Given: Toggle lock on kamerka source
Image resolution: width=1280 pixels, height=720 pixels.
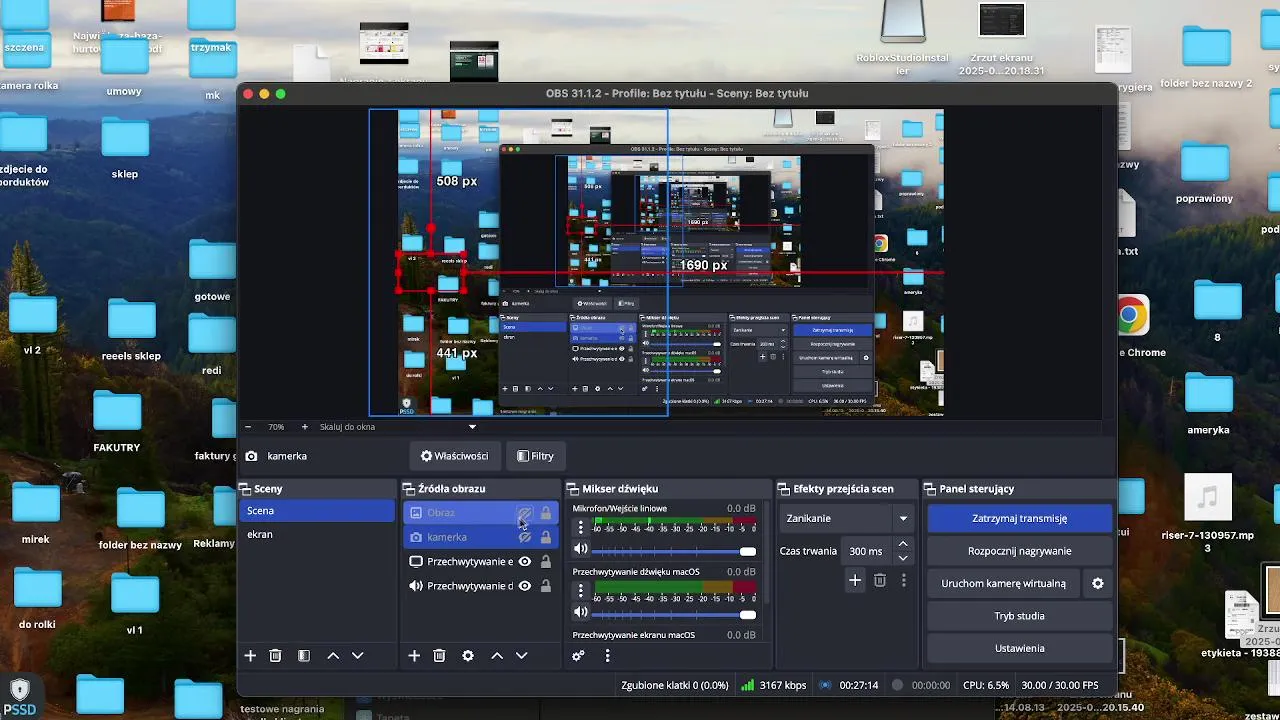Looking at the screenshot, I should coord(546,537).
